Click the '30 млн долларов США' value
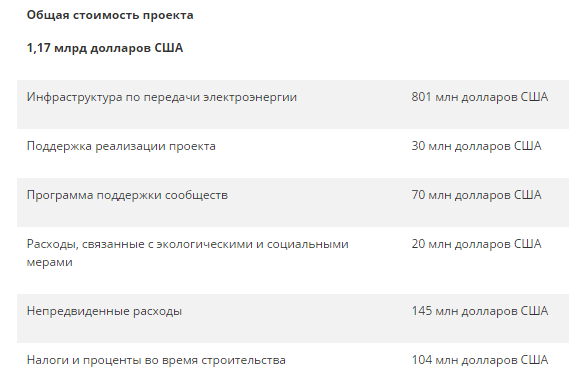This screenshot has width=569, height=383. coord(476,146)
